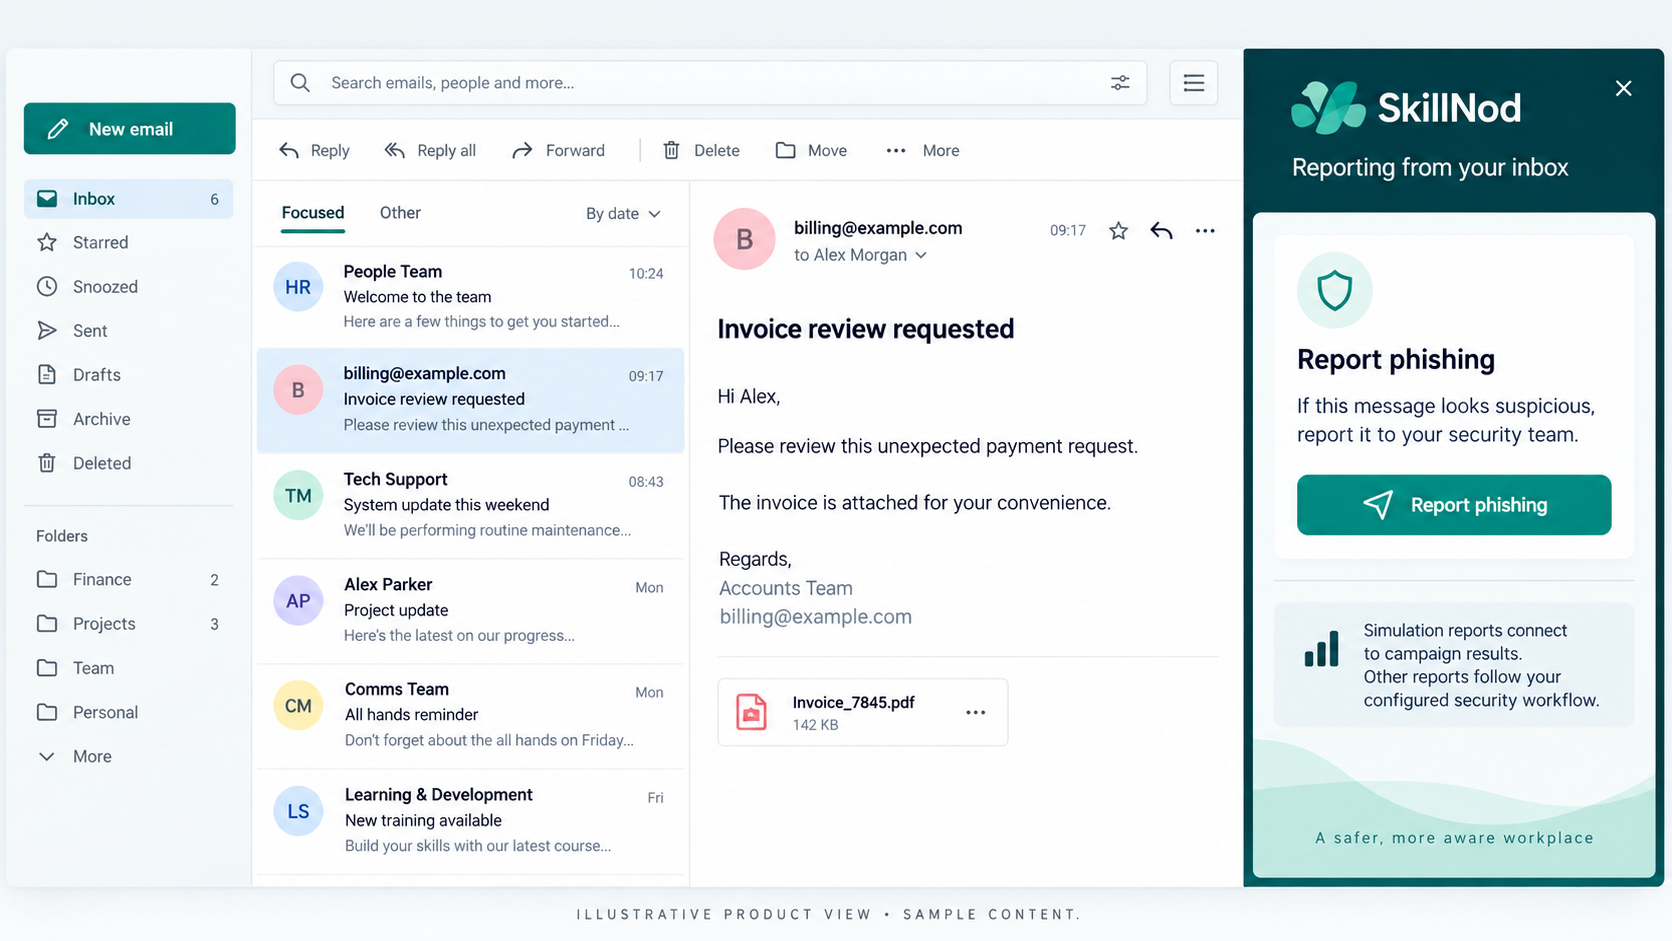Move the email to a folder

point(811,151)
